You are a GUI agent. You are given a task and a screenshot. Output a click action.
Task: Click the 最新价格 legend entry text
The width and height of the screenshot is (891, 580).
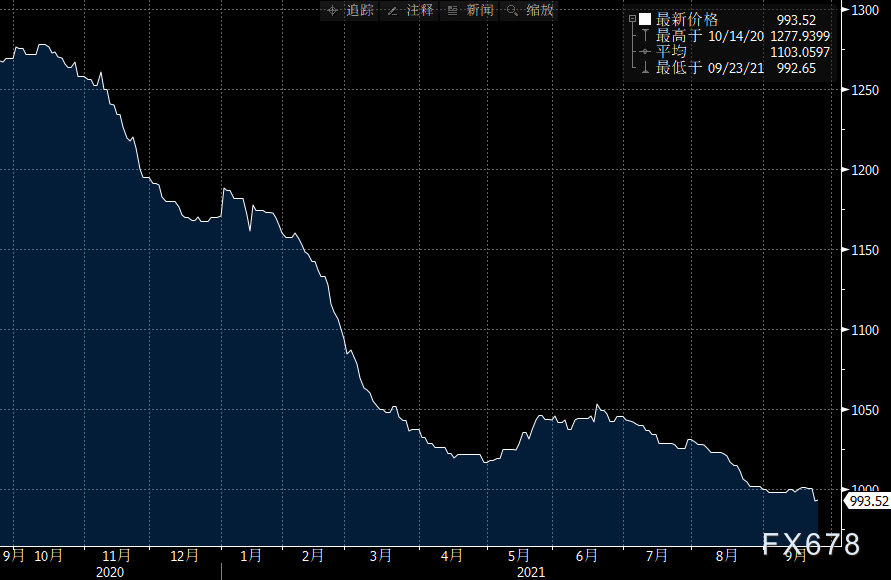point(687,19)
